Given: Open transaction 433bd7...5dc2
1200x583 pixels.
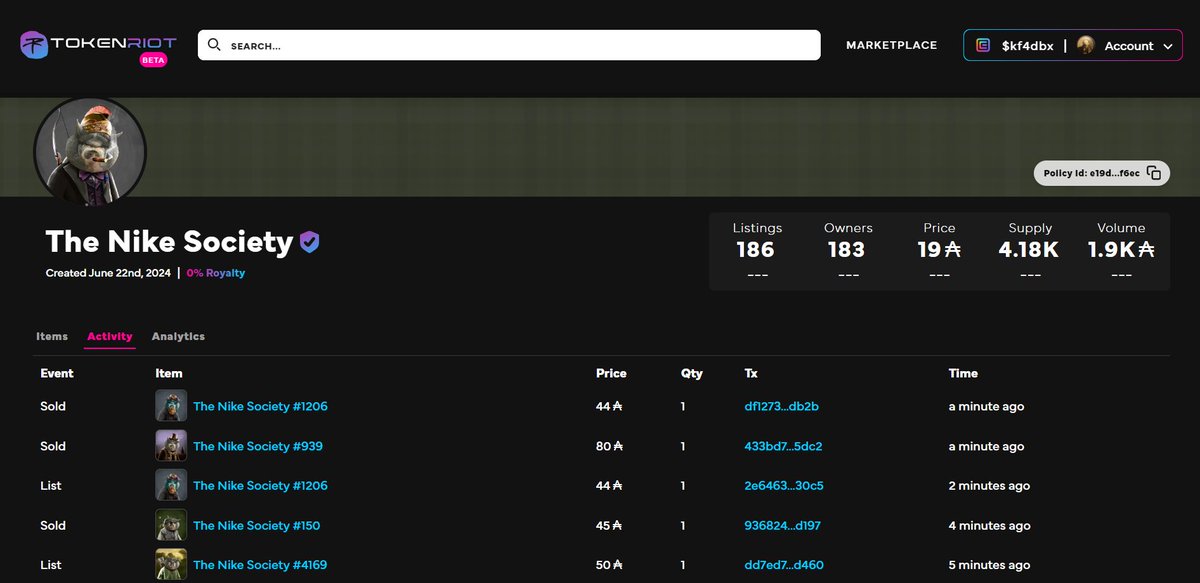Looking at the screenshot, I should 783,446.
